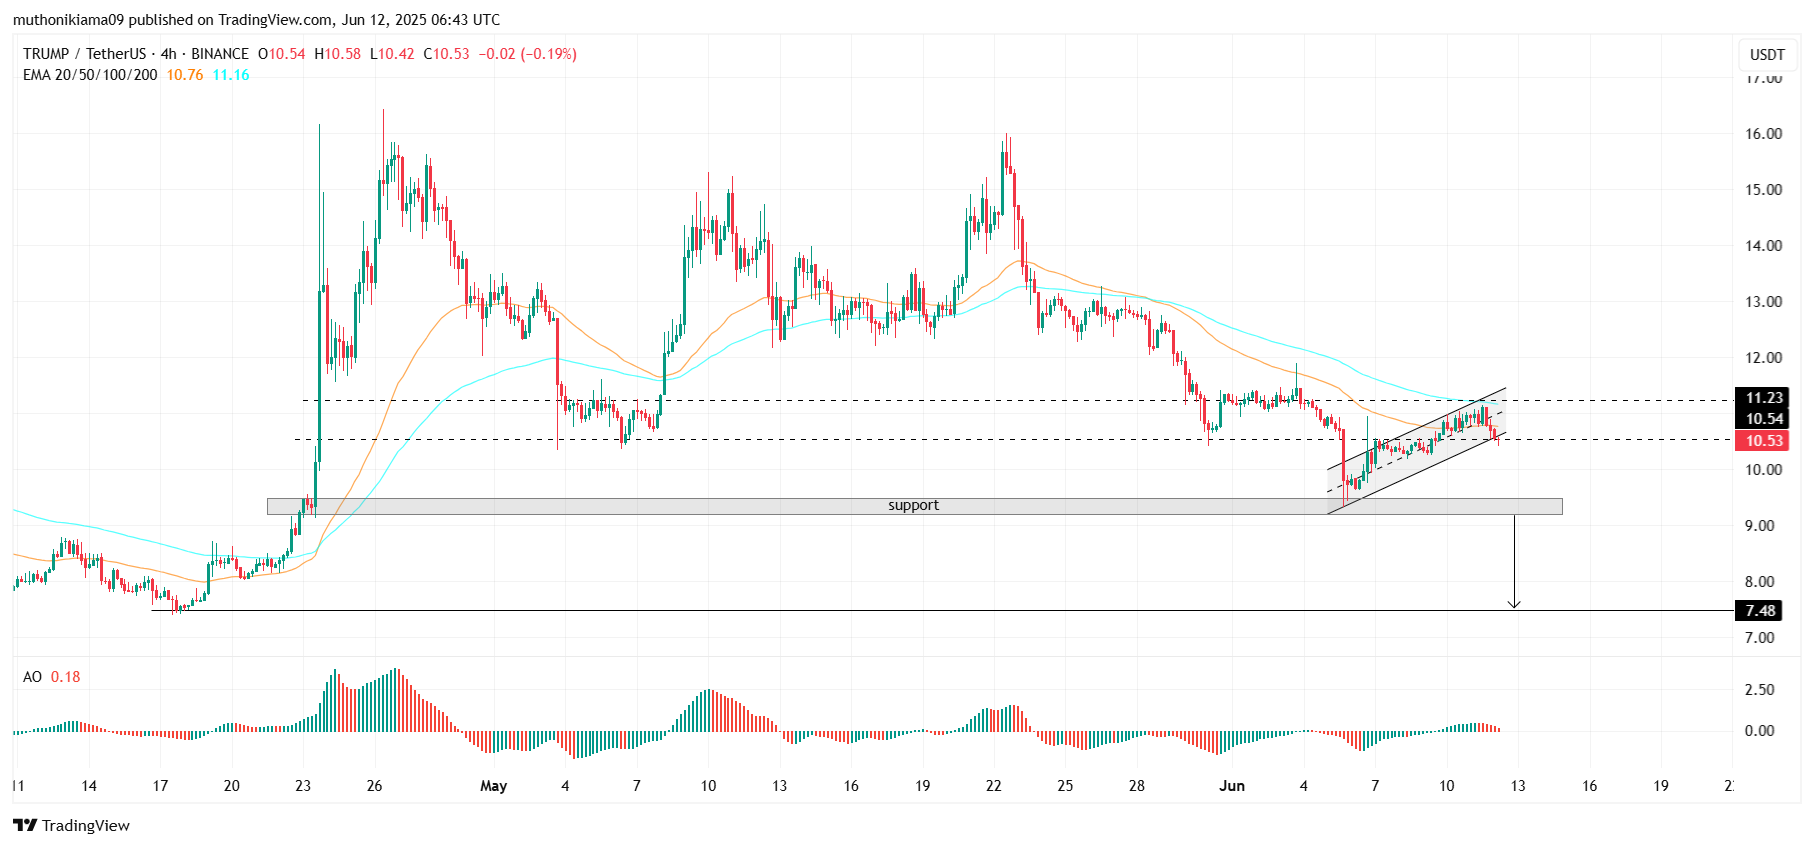Screen dimensions: 1814x847
Task: Click the orange EMA value 10.76
Action: 185,75
